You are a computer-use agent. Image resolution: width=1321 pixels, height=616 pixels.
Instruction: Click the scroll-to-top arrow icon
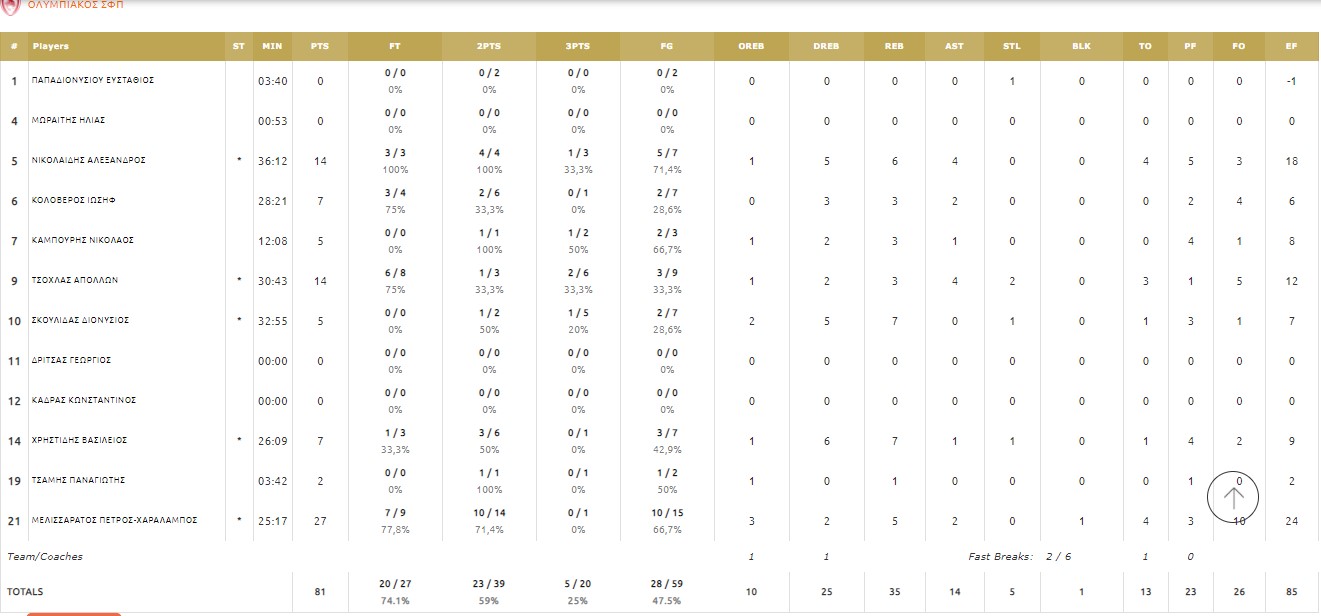(1233, 496)
